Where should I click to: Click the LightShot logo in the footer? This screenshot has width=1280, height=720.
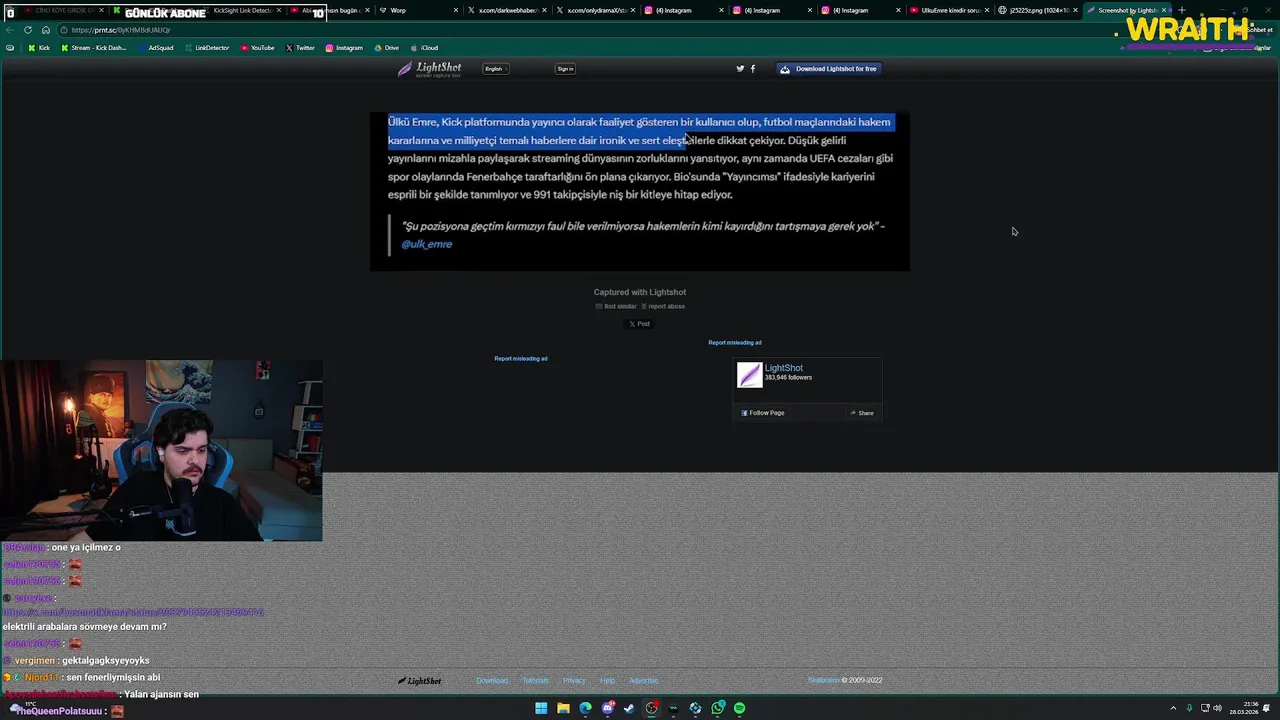[x=420, y=681]
